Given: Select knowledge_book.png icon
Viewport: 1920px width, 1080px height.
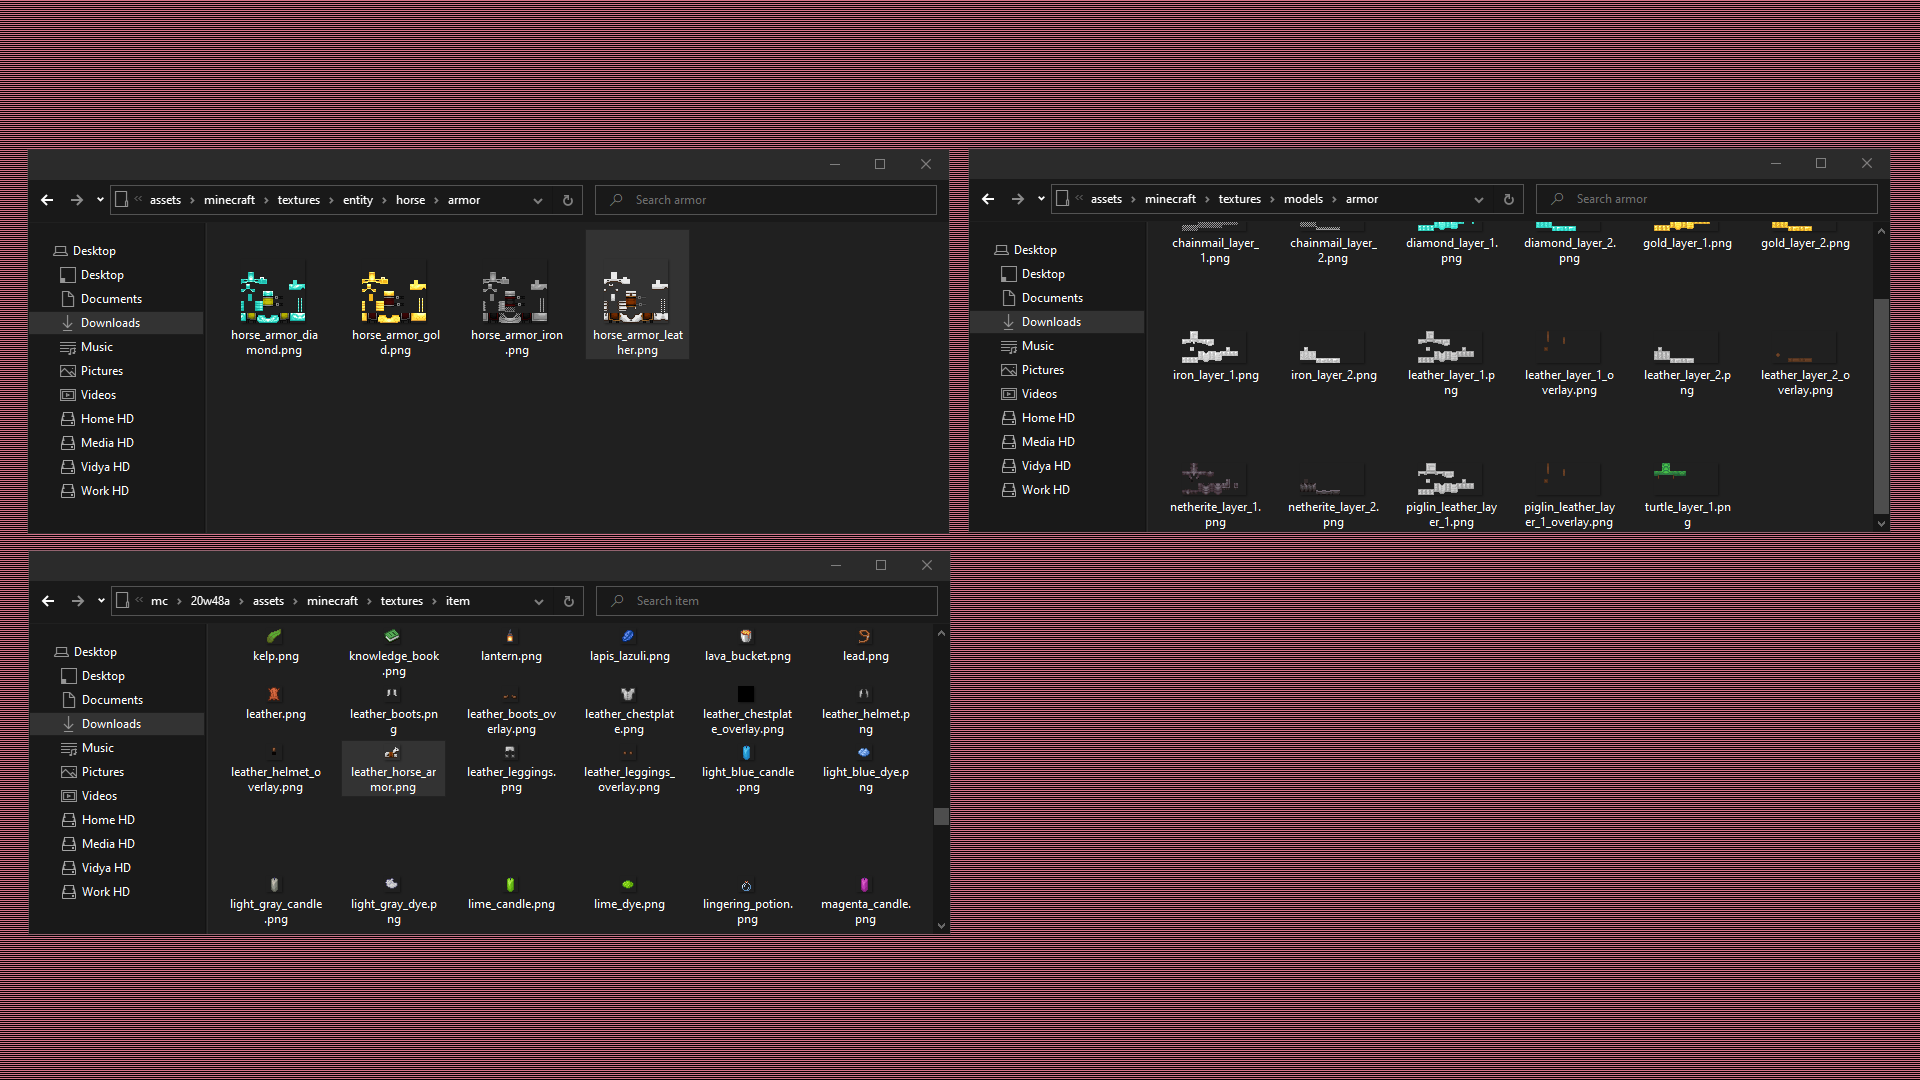Looking at the screenshot, I should pyautogui.click(x=392, y=636).
